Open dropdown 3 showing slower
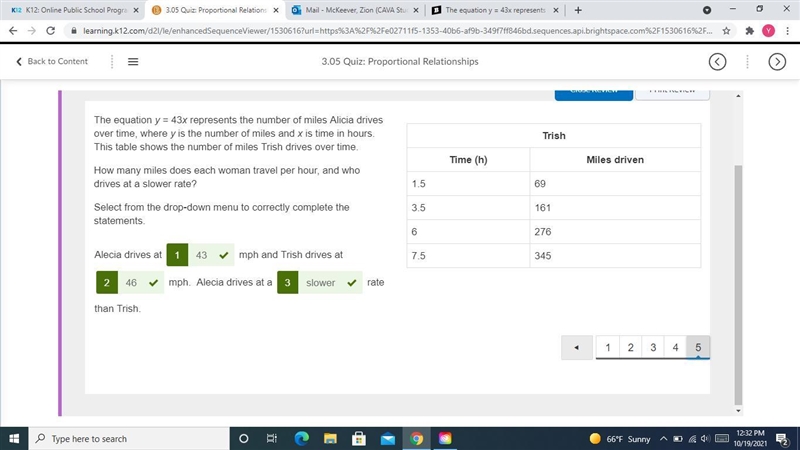Screen dimensions: 800x450 pyautogui.click(x=320, y=283)
